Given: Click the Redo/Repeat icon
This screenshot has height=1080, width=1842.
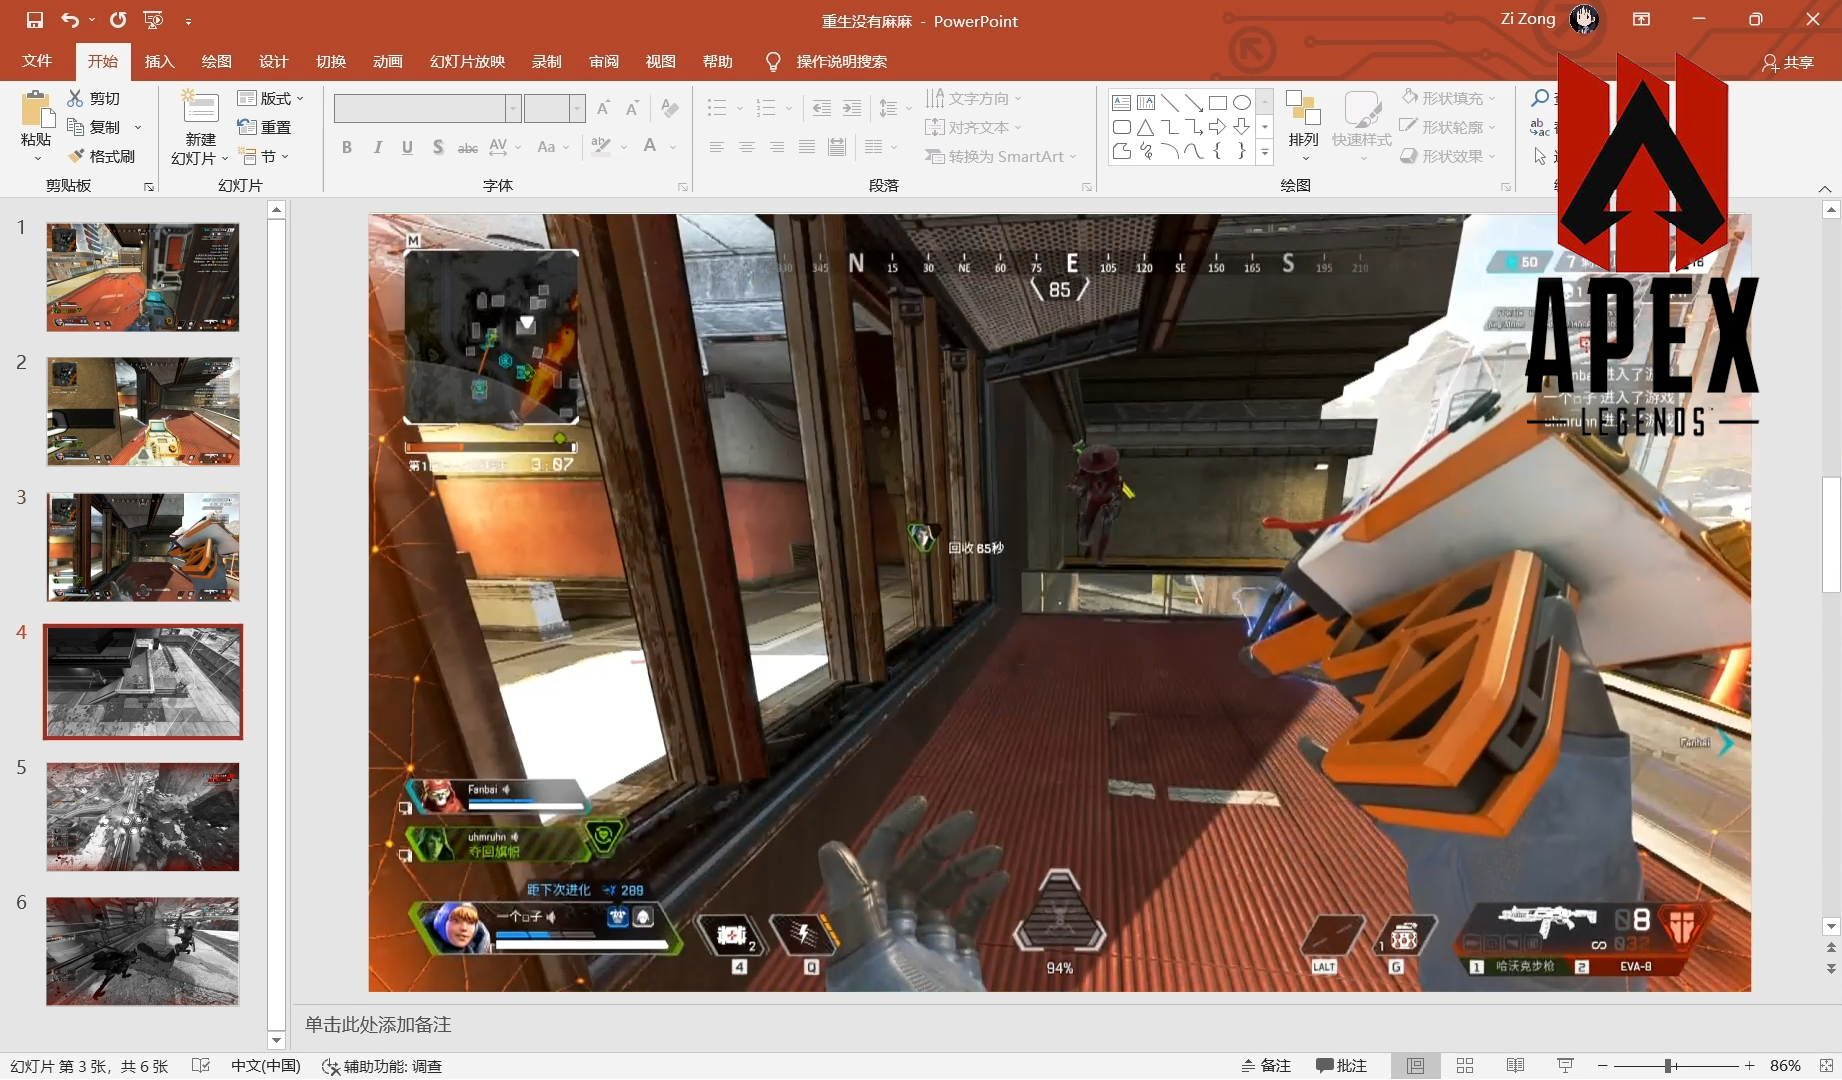Looking at the screenshot, I should pos(118,20).
